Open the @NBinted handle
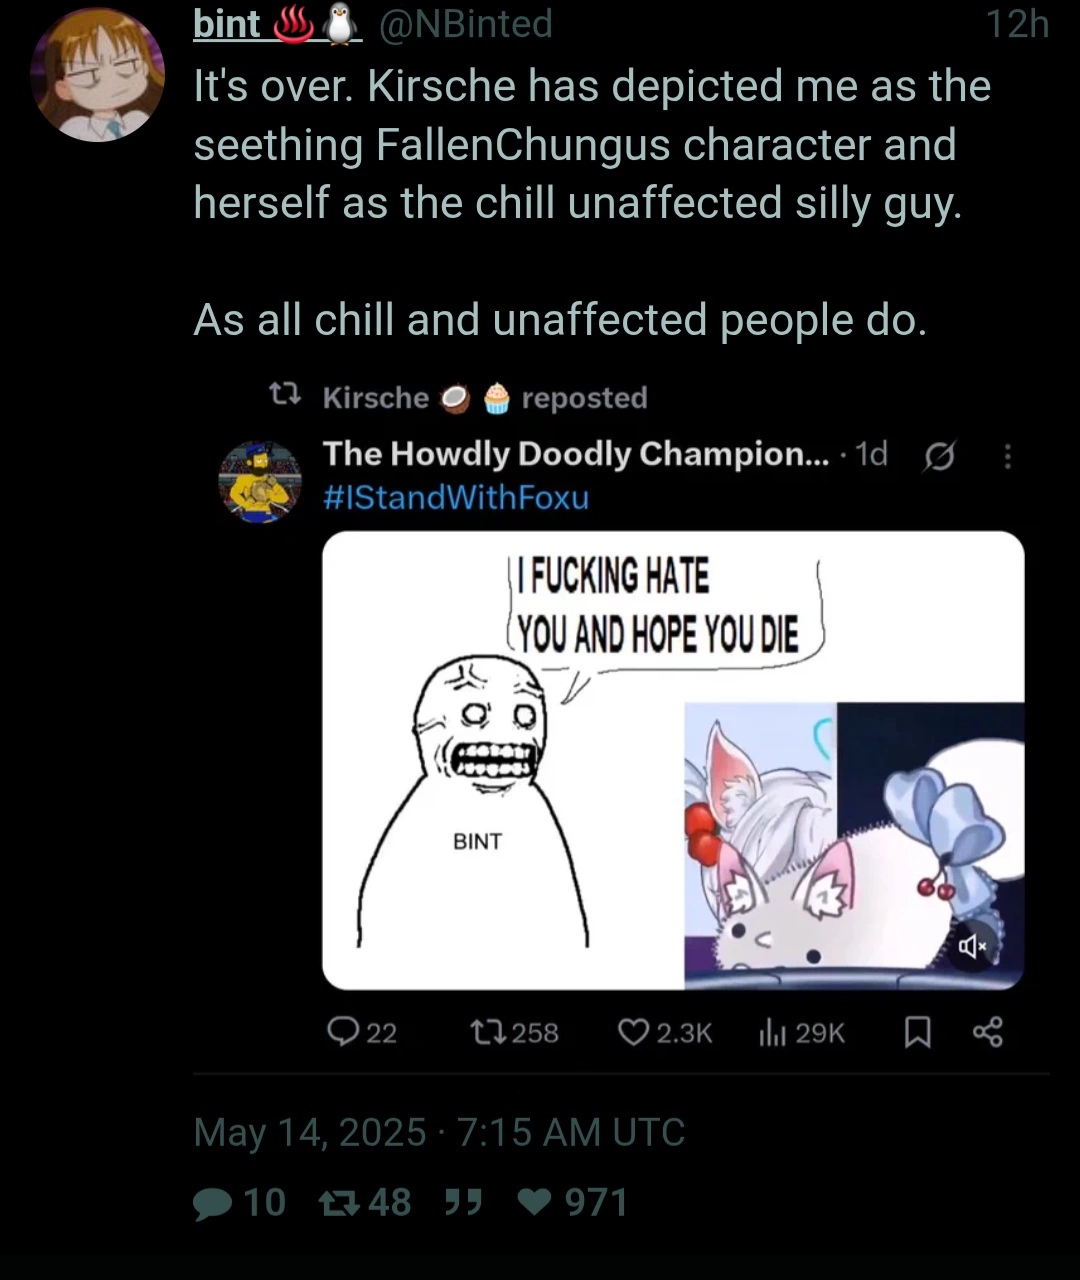This screenshot has width=1080, height=1280. (x=464, y=24)
